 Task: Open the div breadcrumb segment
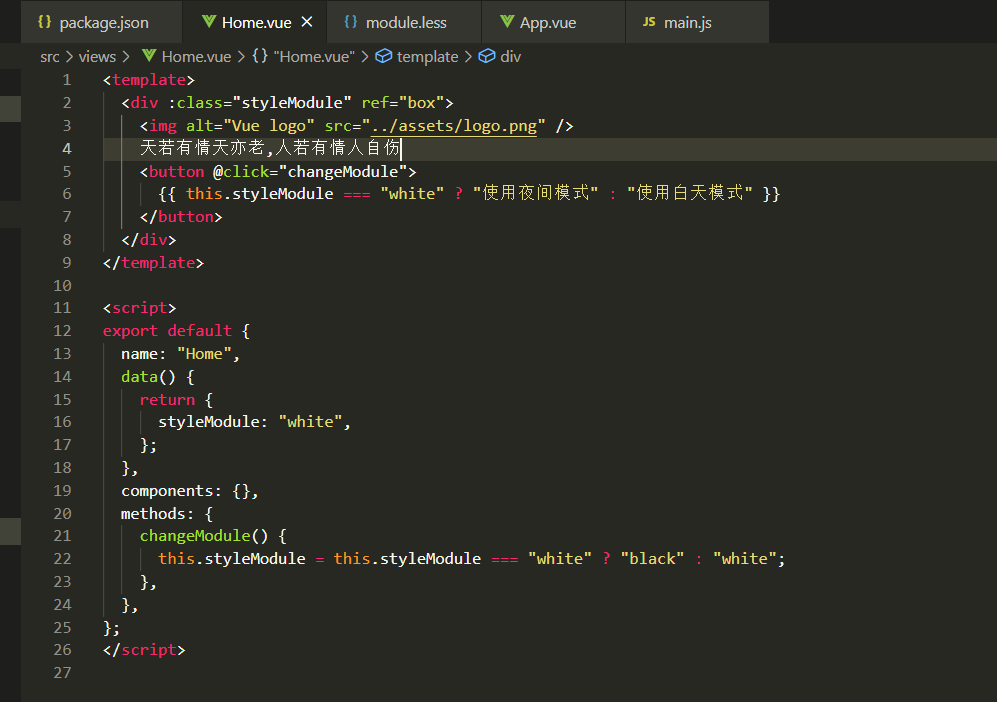(511, 57)
